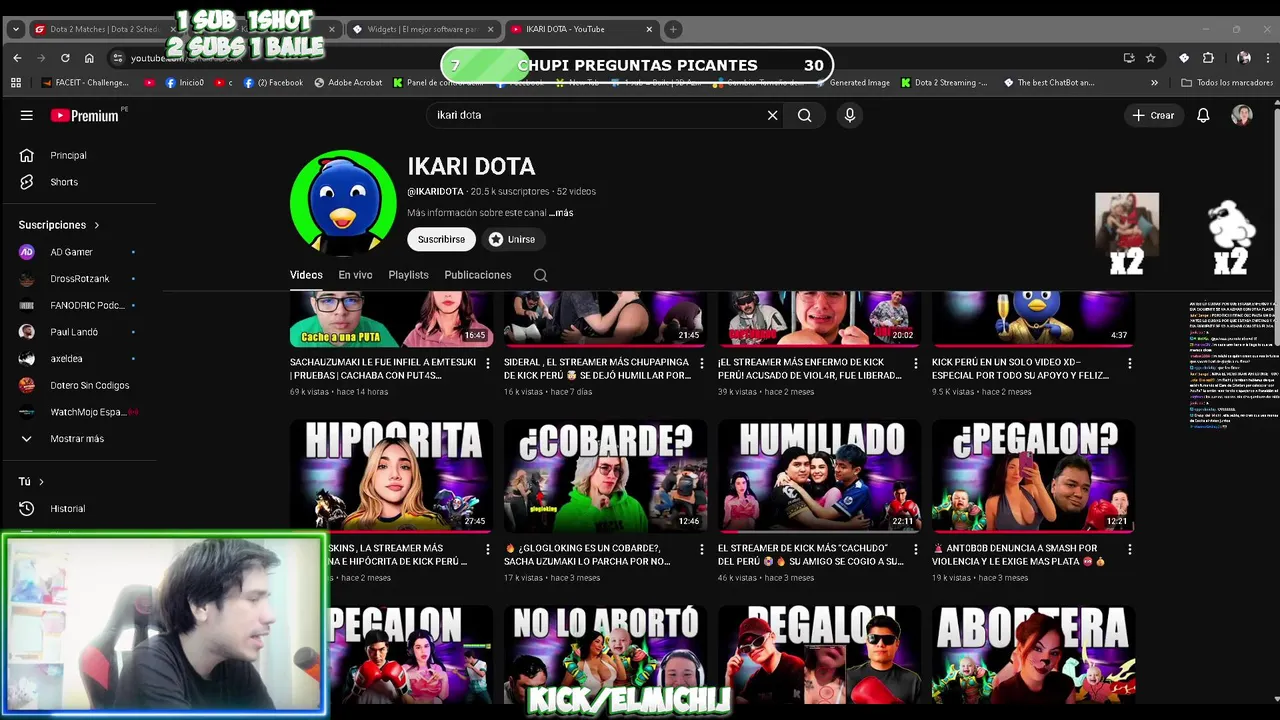Open the Todos los marcadores folder

[x=1227, y=83]
